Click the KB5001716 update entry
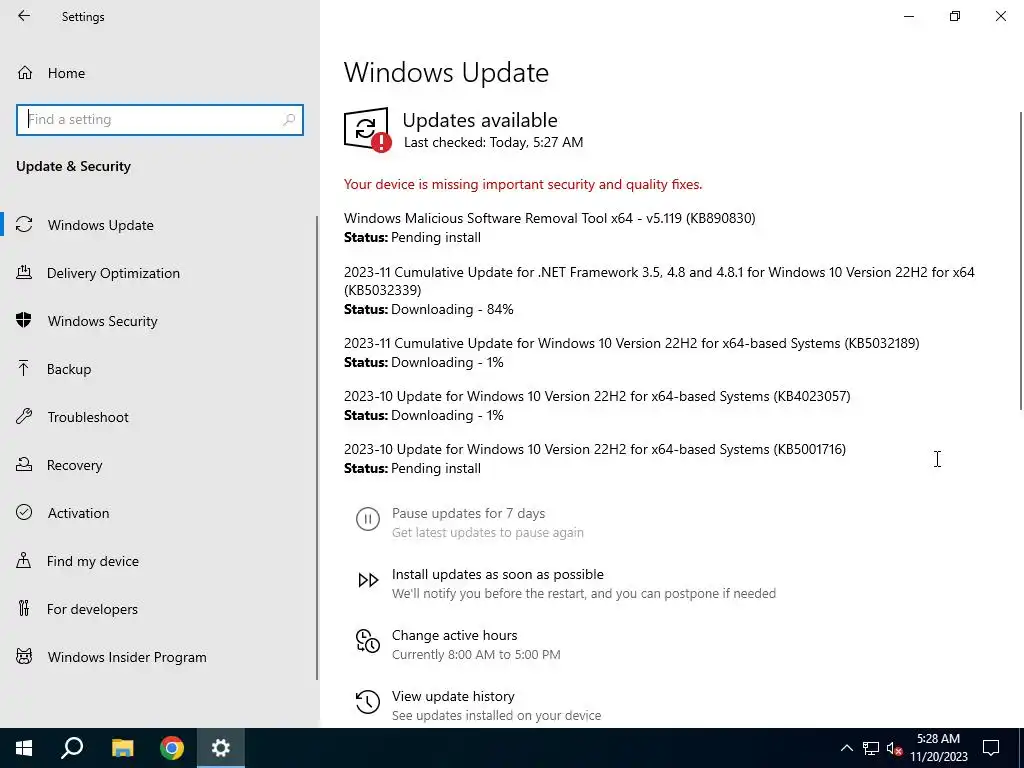Image resolution: width=1024 pixels, height=768 pixels. tap(595, 458)
